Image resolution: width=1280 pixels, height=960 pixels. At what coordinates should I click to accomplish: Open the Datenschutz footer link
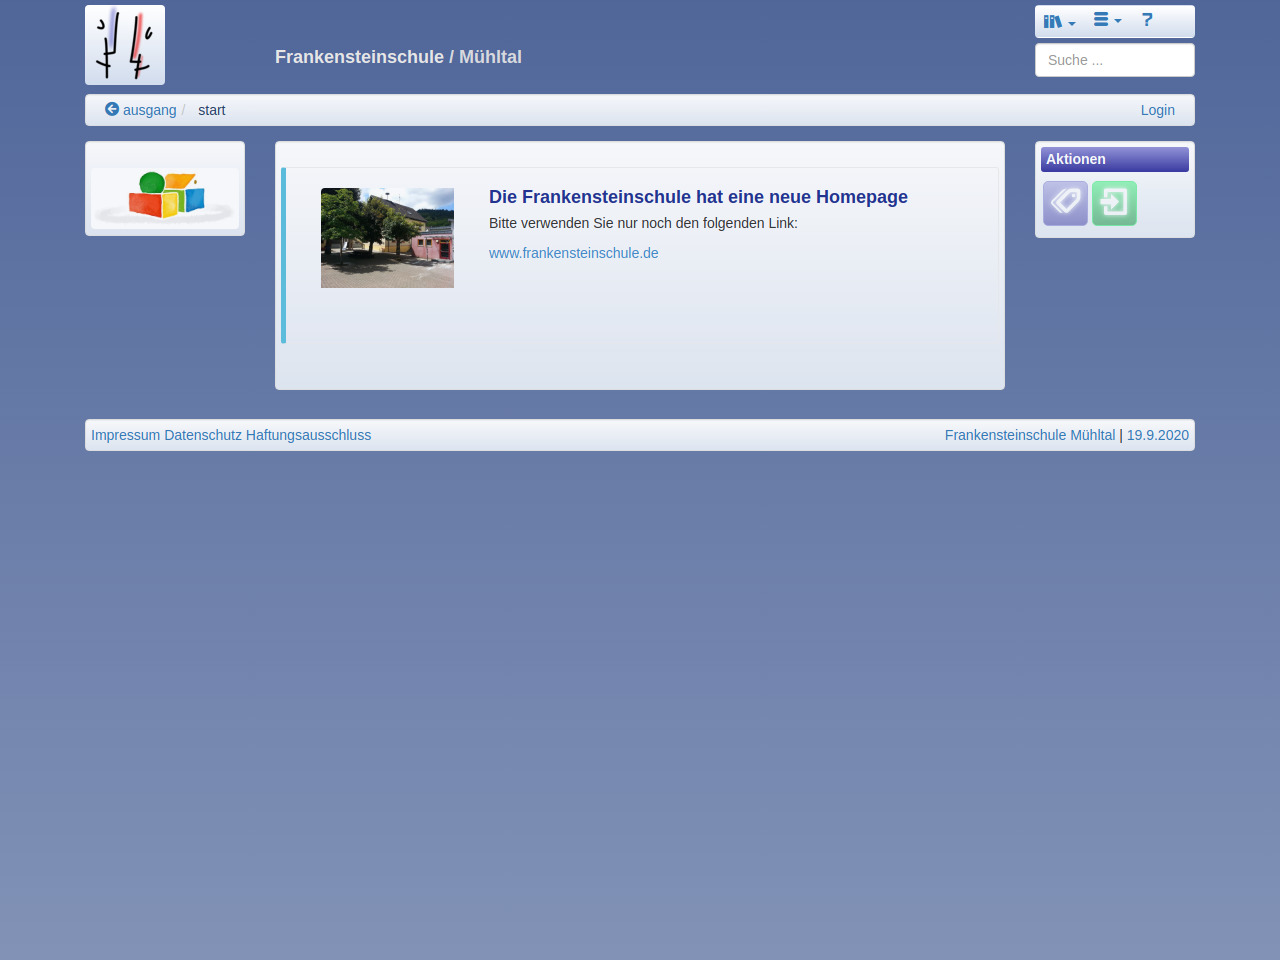203,435
